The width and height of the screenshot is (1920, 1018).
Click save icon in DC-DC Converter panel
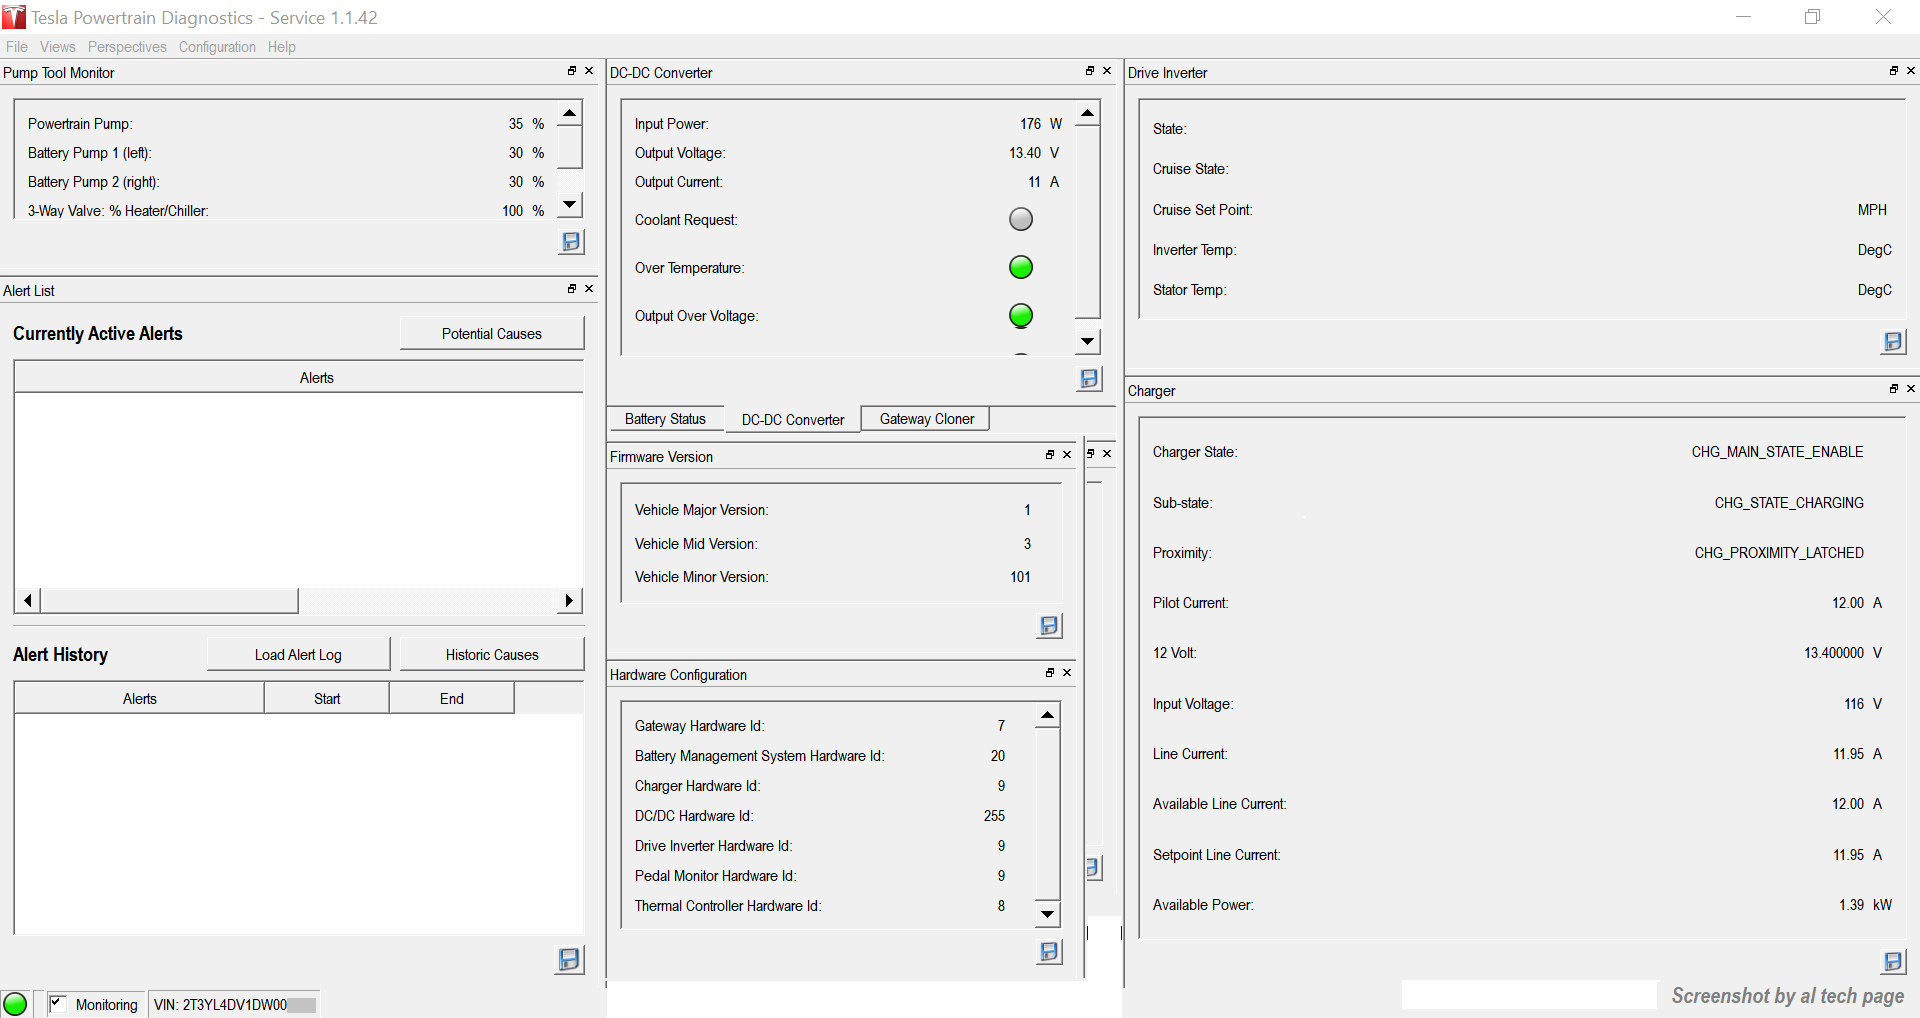[x=1089, y=379]
